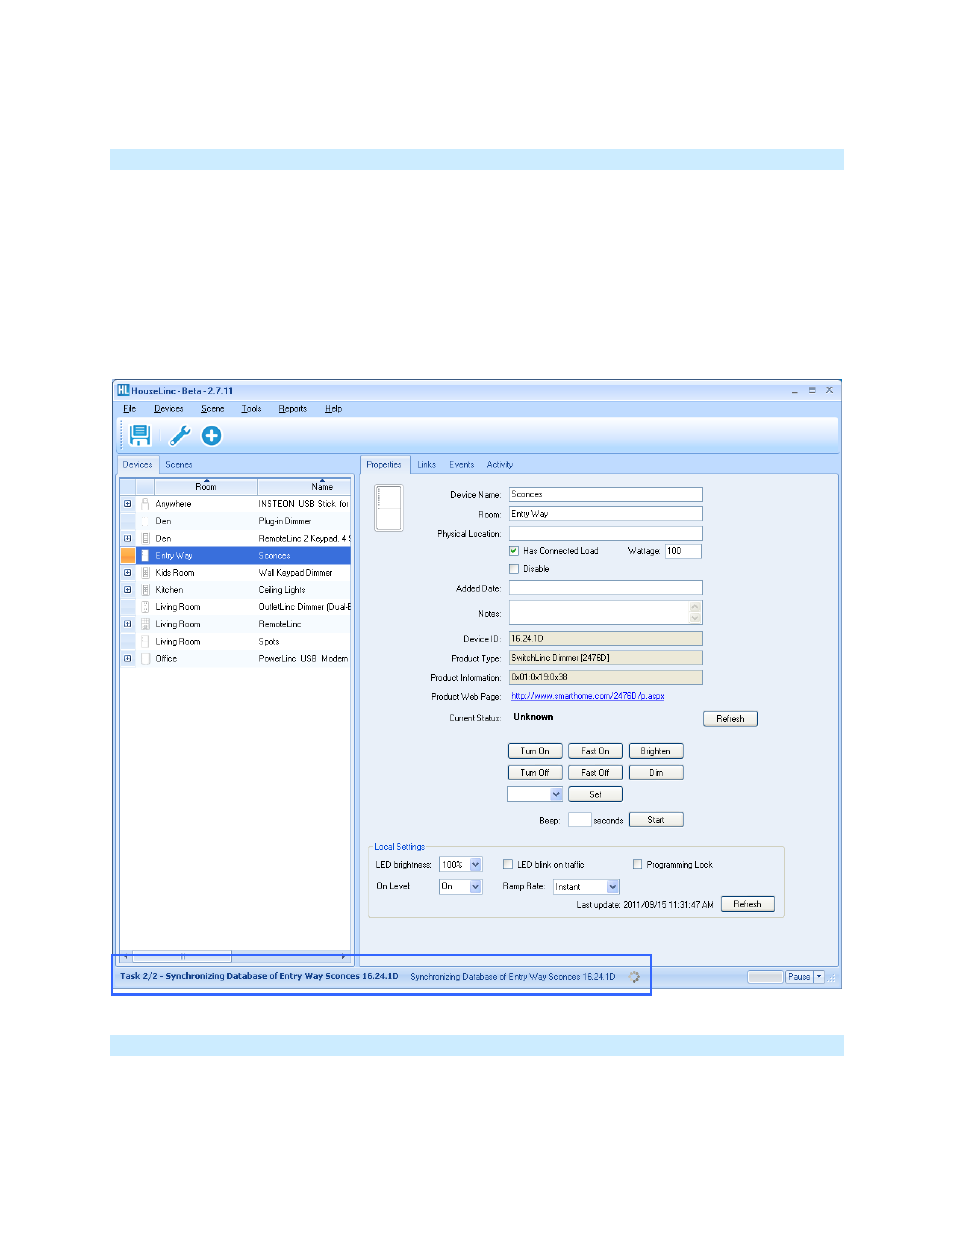The height and width of the screenshot is (1235, 954).
Task: Click the sync spinner in status bar
Action: click(634, 977)
